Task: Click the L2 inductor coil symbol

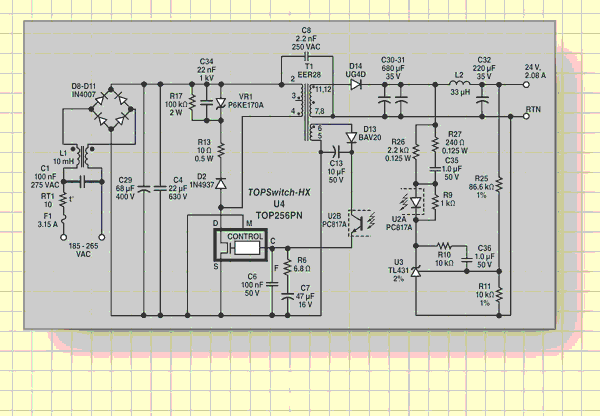Action: (460, 84)
